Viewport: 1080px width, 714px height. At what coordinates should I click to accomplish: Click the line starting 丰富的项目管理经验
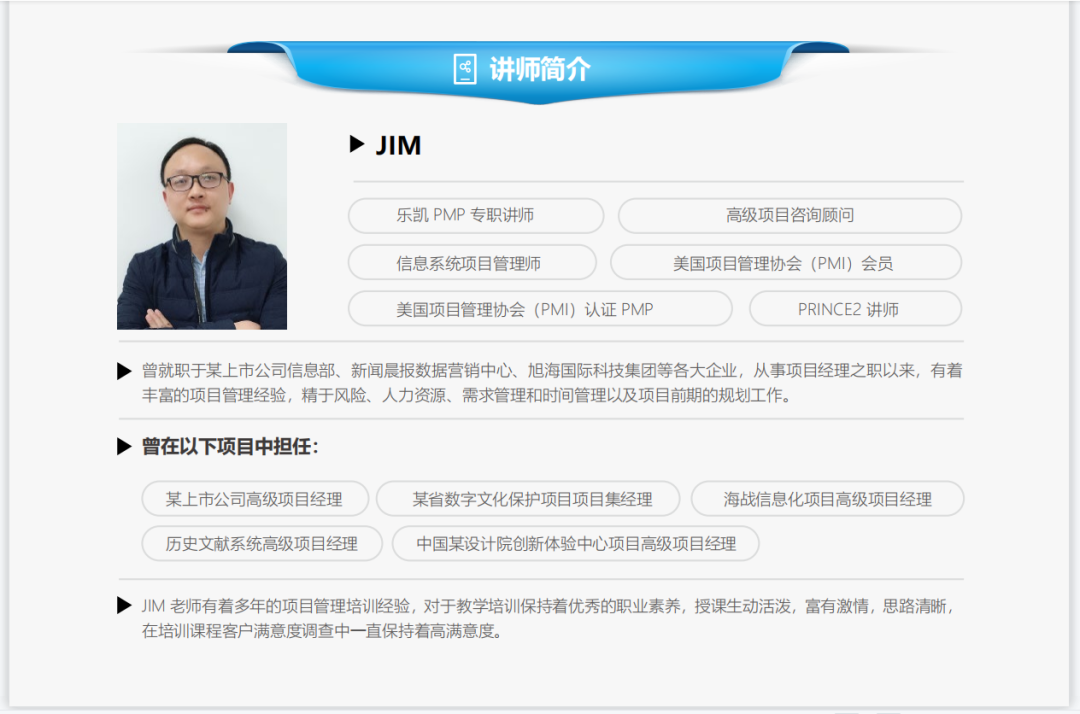click(466, 395)
